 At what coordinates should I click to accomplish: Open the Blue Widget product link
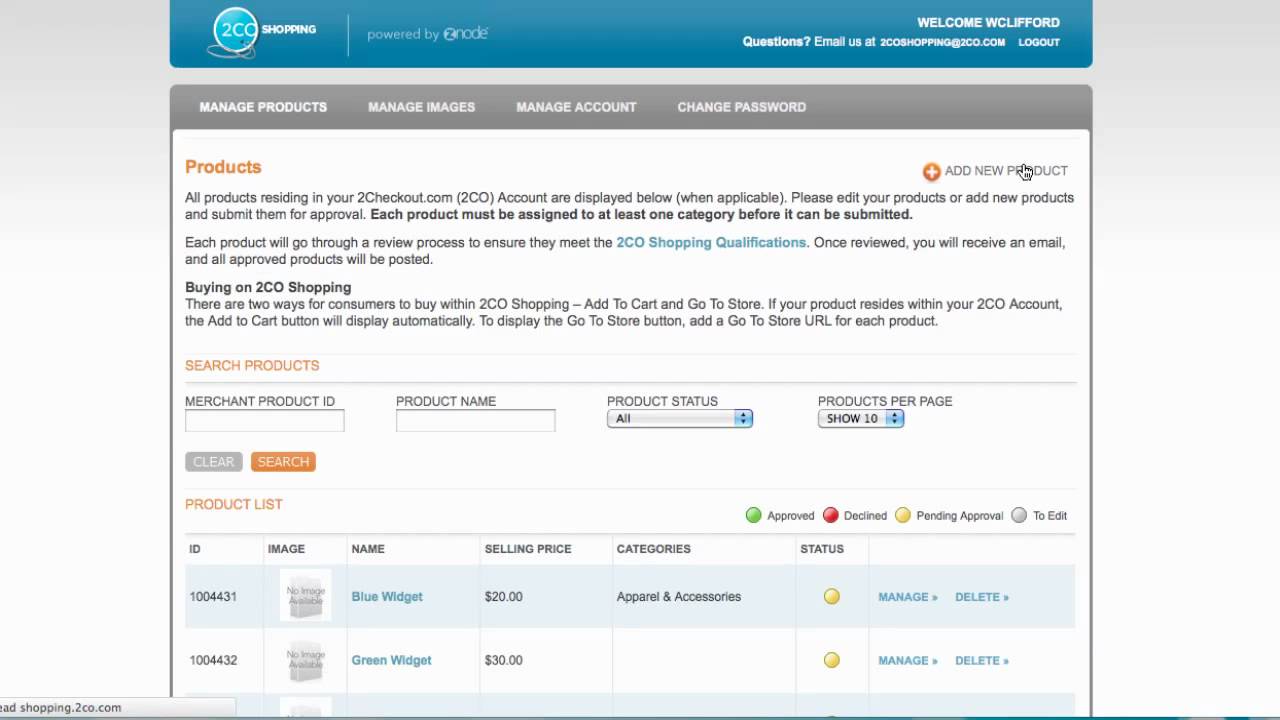(387, 597)
